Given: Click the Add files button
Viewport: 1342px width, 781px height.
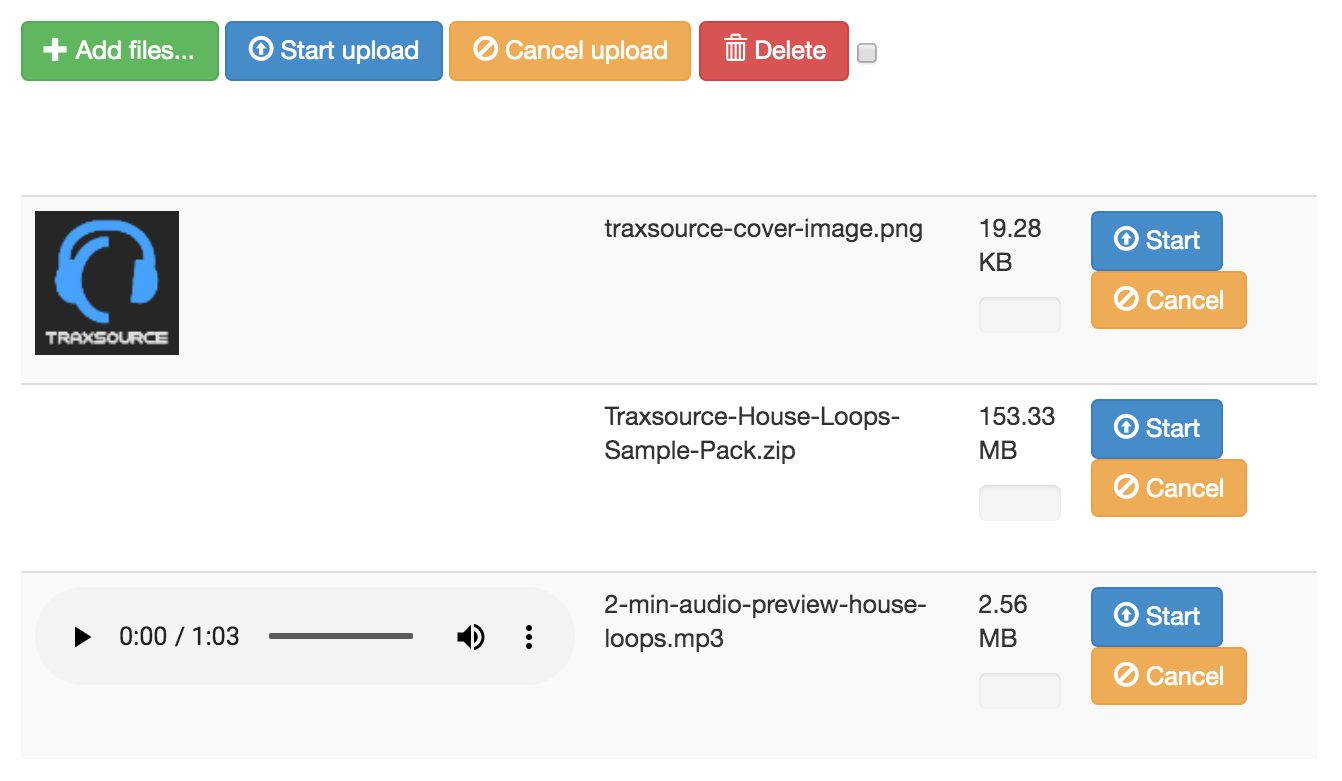Looking at the screenshot, I should [x=119, y=51].
